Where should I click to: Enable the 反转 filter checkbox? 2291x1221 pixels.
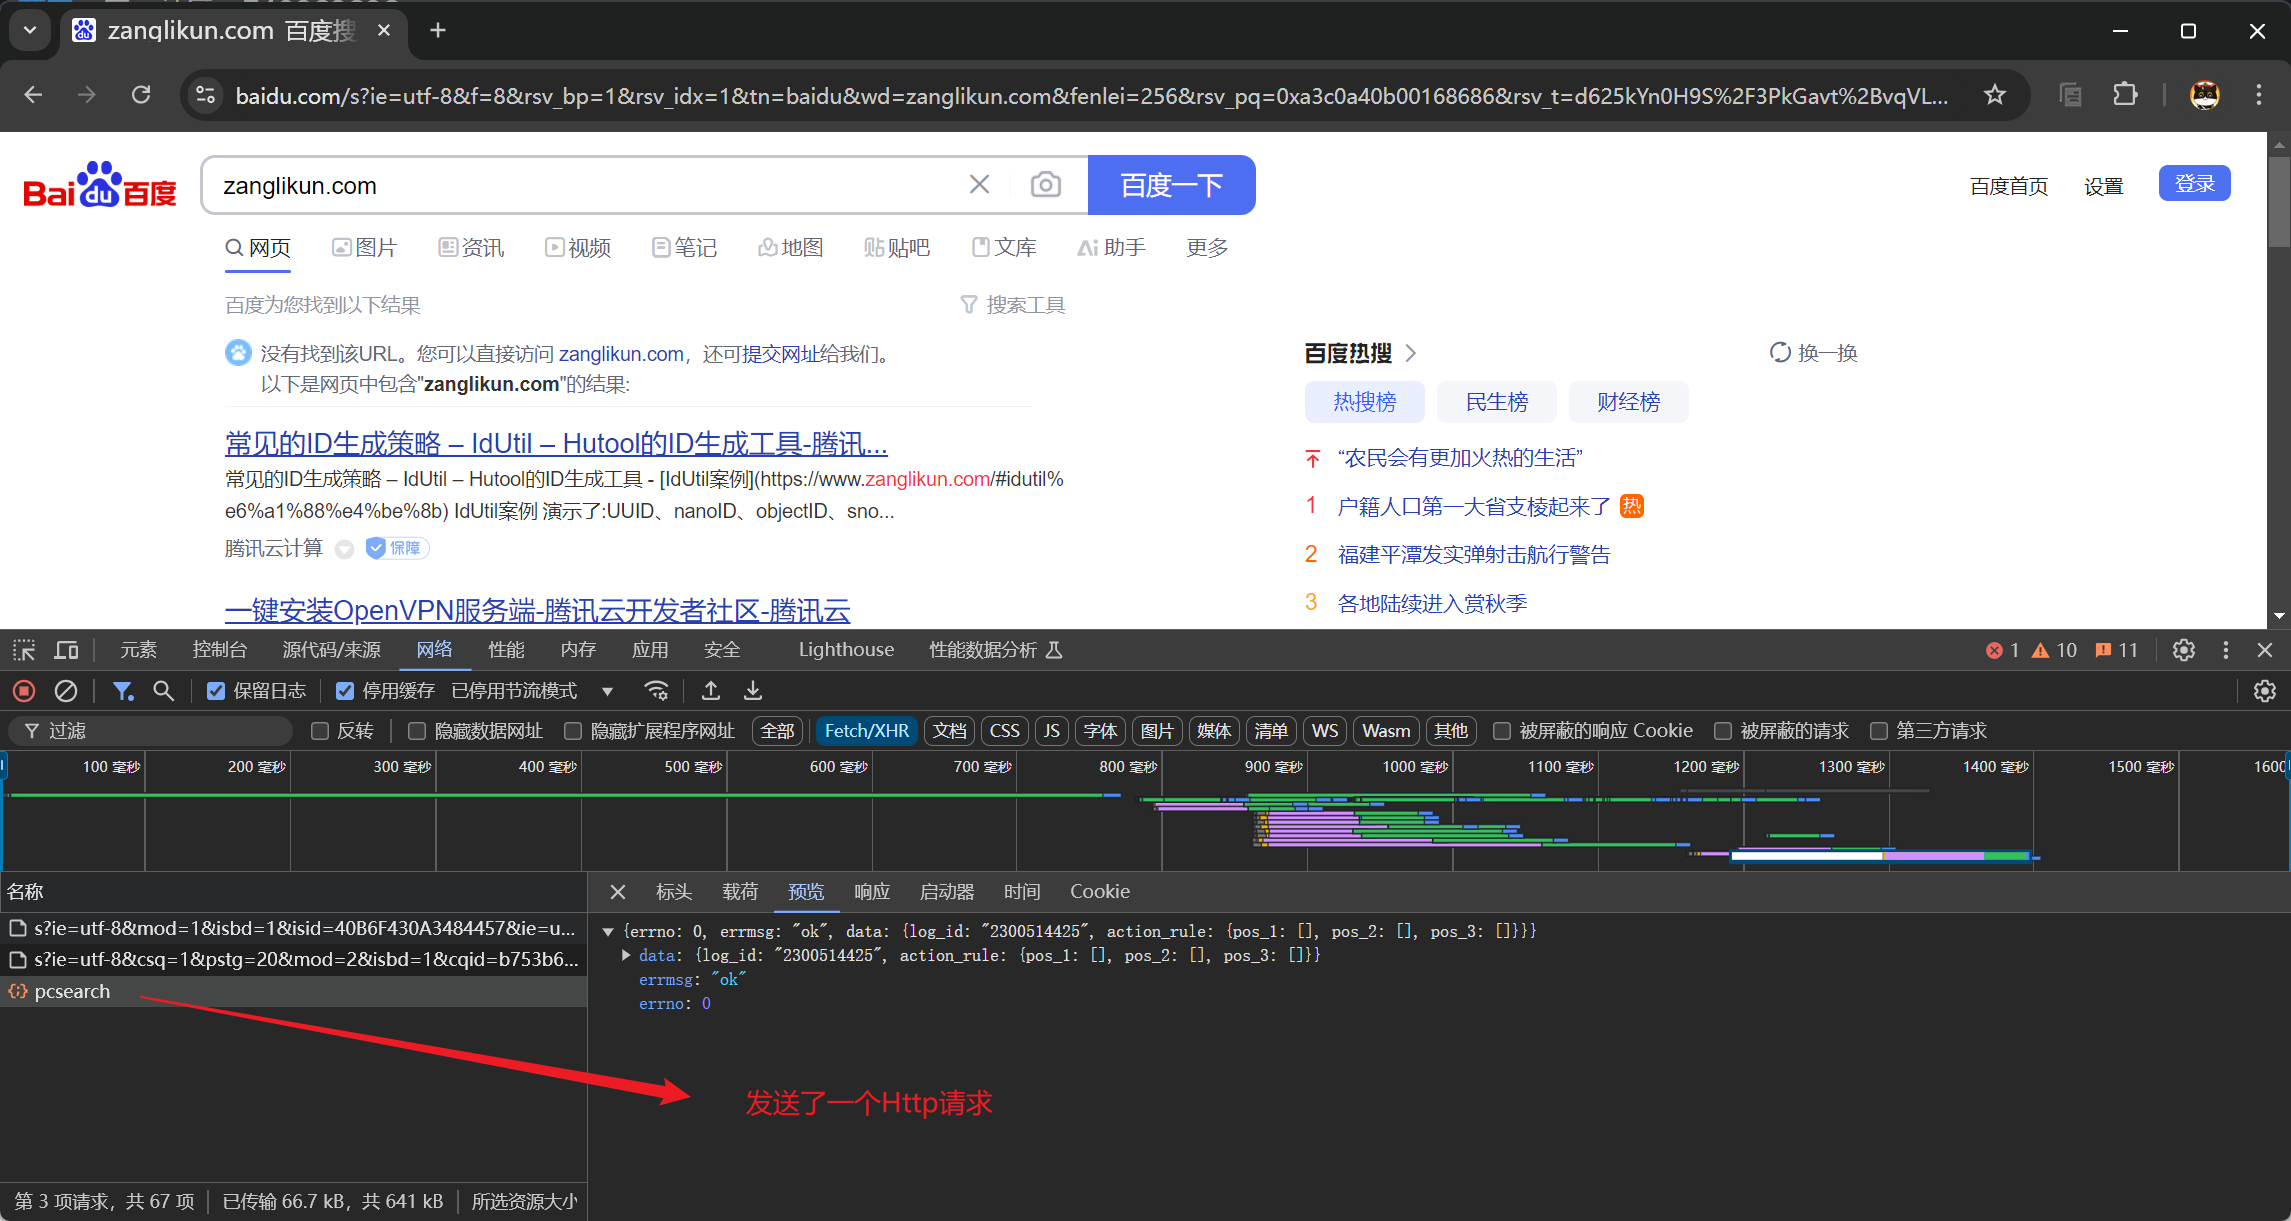point(320,731)
